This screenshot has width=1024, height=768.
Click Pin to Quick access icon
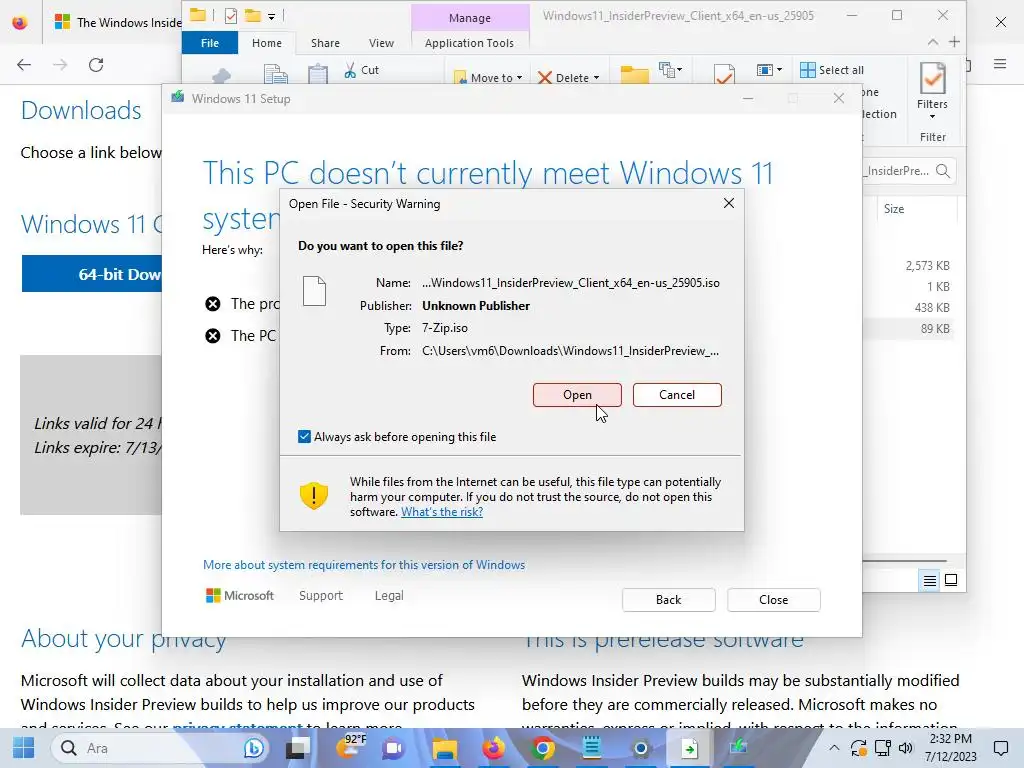222,76
